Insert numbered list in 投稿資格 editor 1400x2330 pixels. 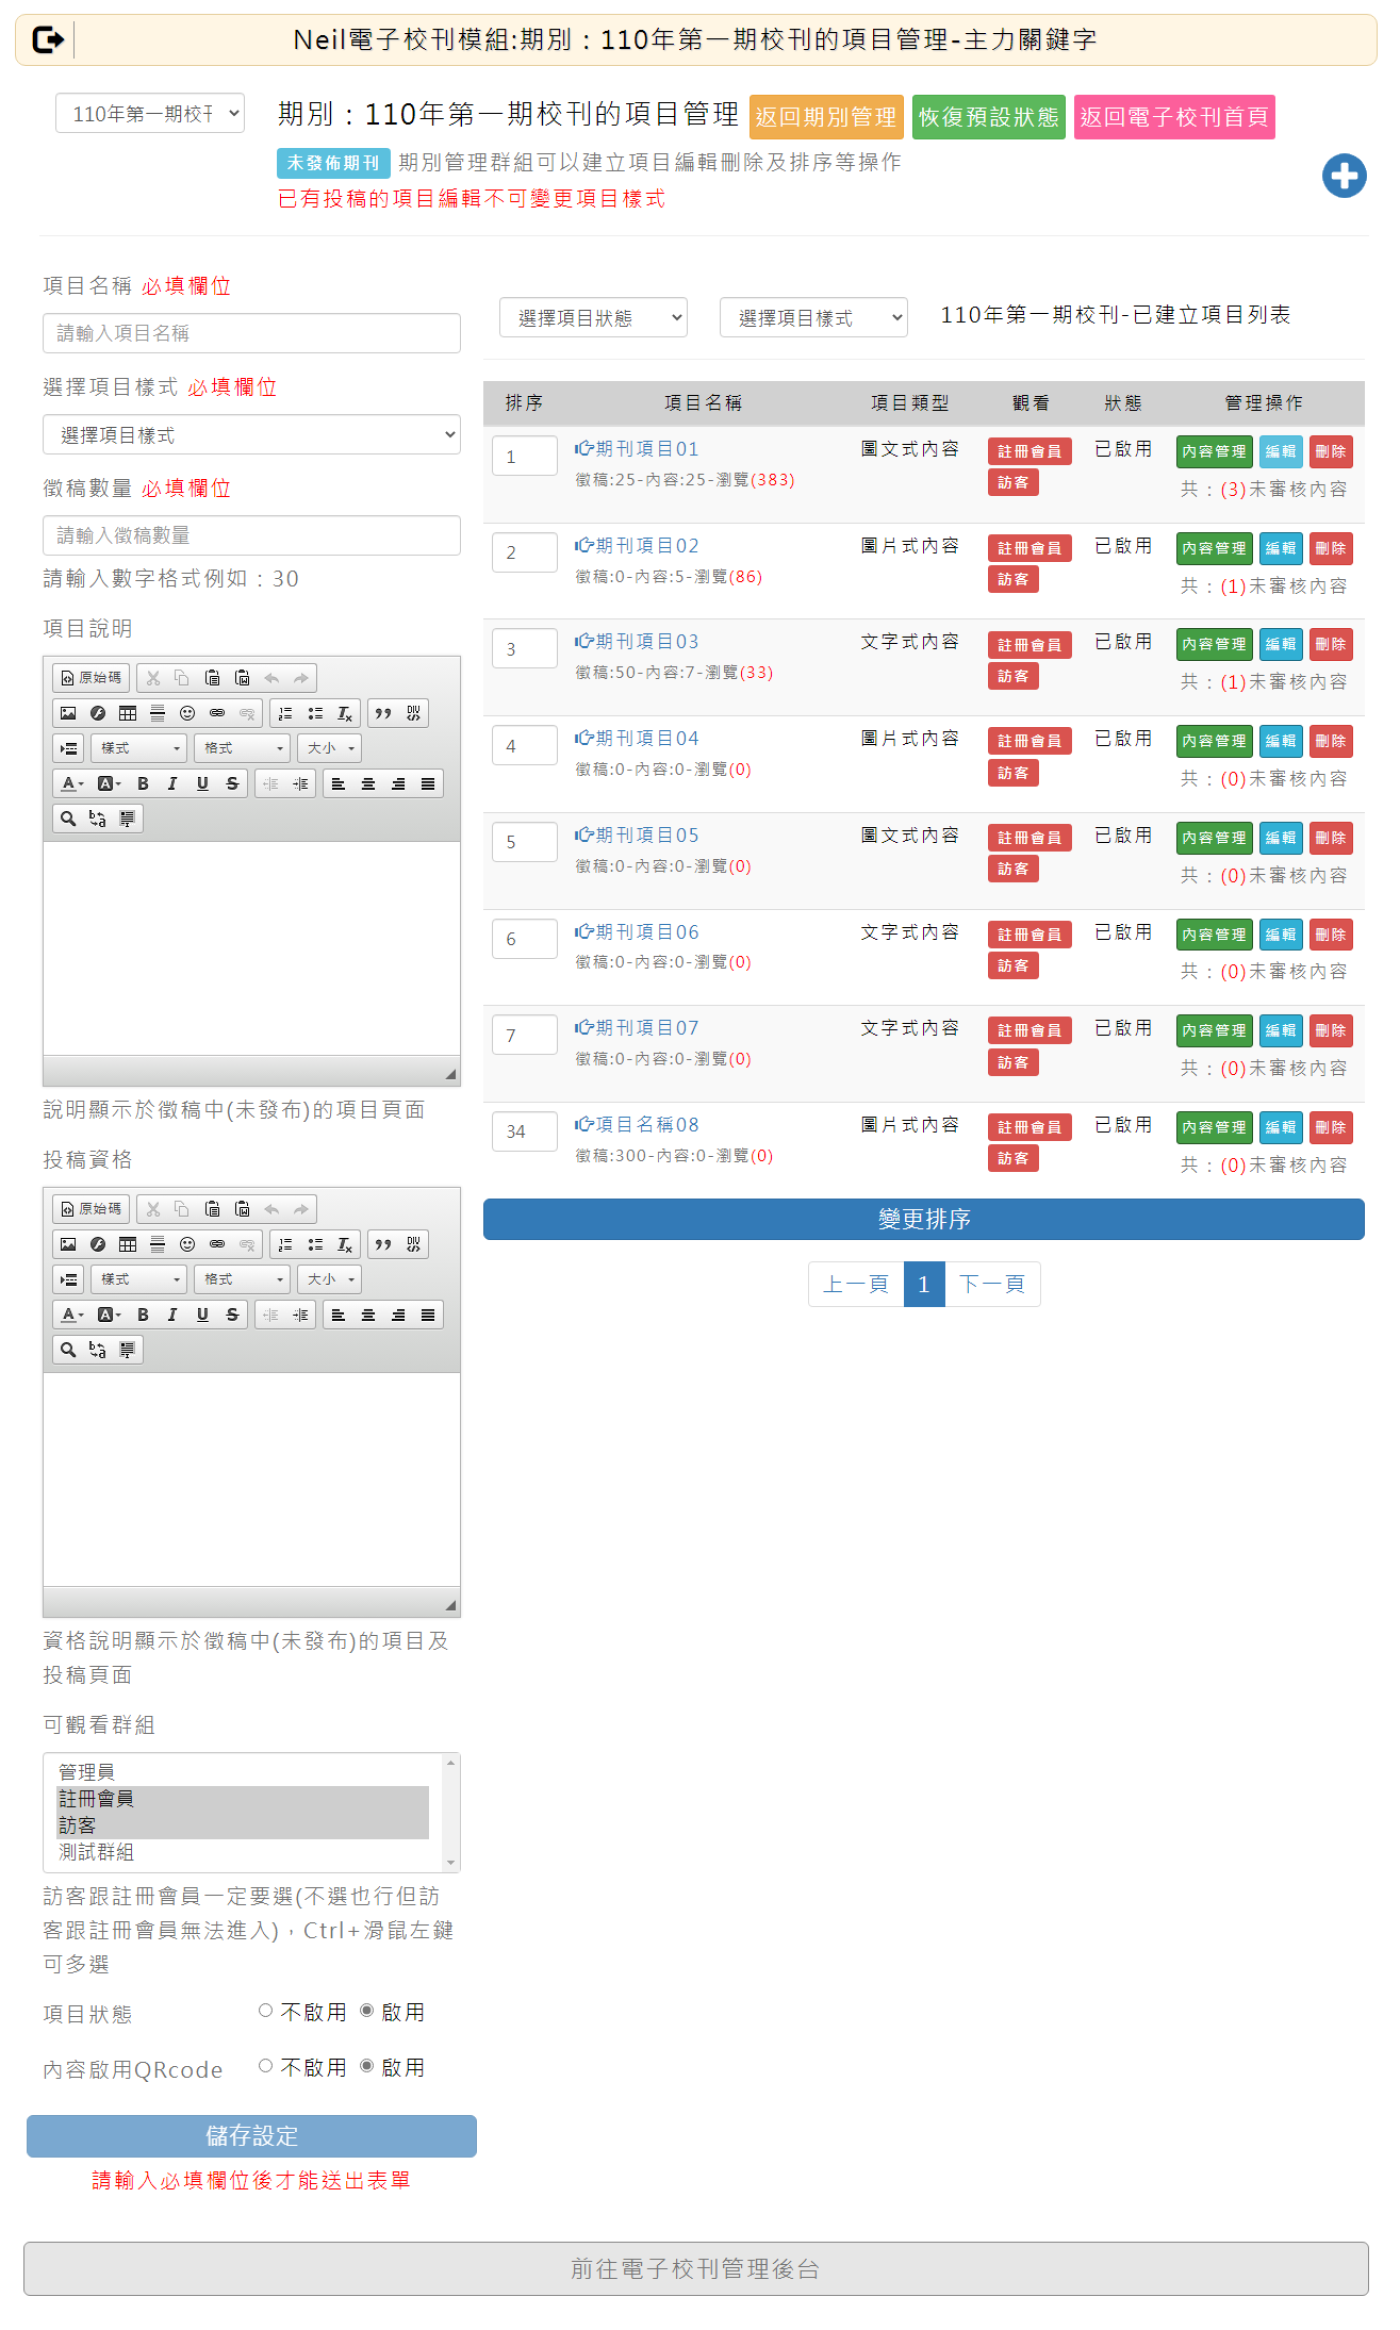click(x=285, y=1244)
